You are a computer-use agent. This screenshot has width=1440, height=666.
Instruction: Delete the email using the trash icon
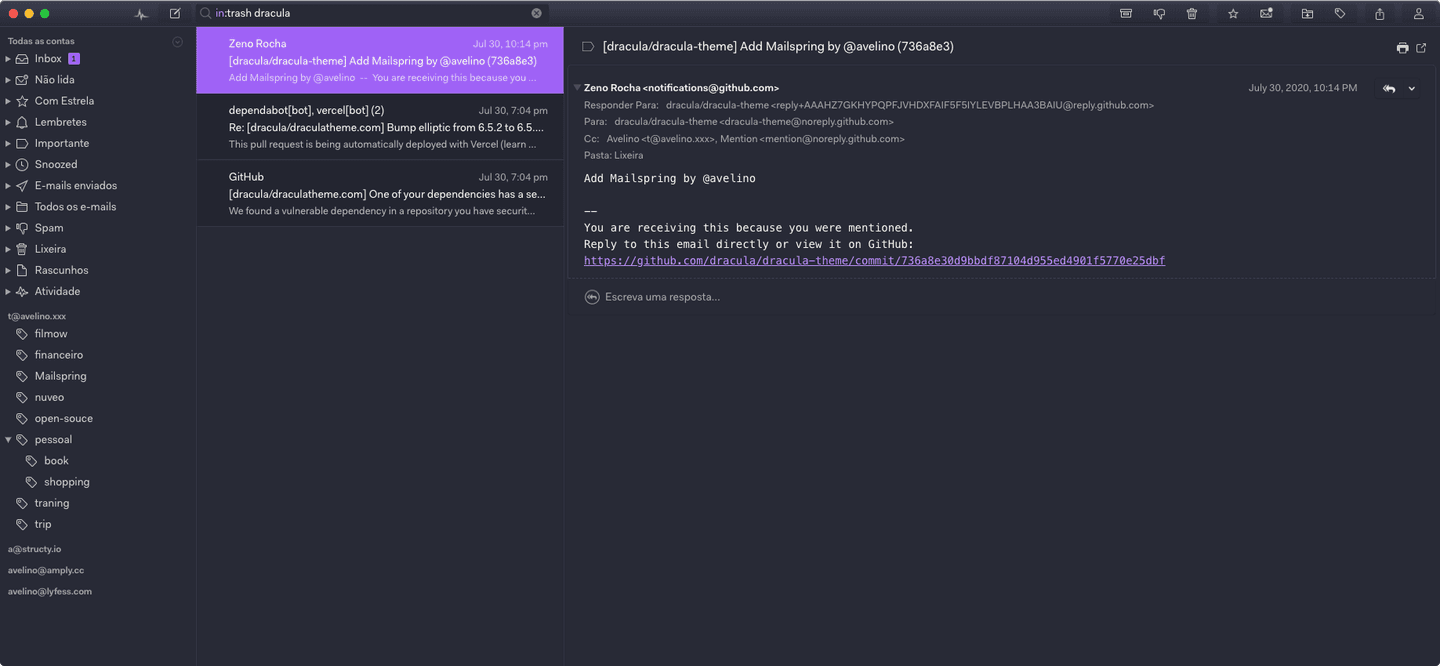pos(1191,13)
